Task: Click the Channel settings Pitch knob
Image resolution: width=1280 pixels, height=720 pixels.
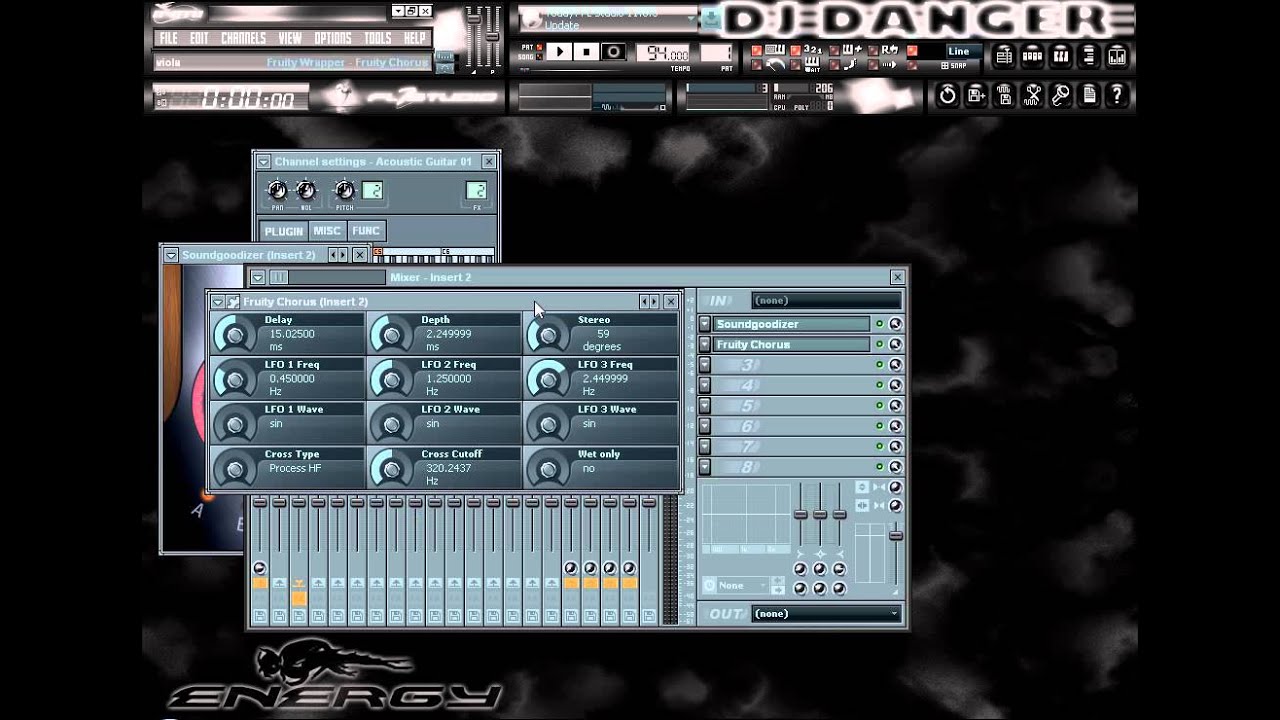Action: pos(344,190)
